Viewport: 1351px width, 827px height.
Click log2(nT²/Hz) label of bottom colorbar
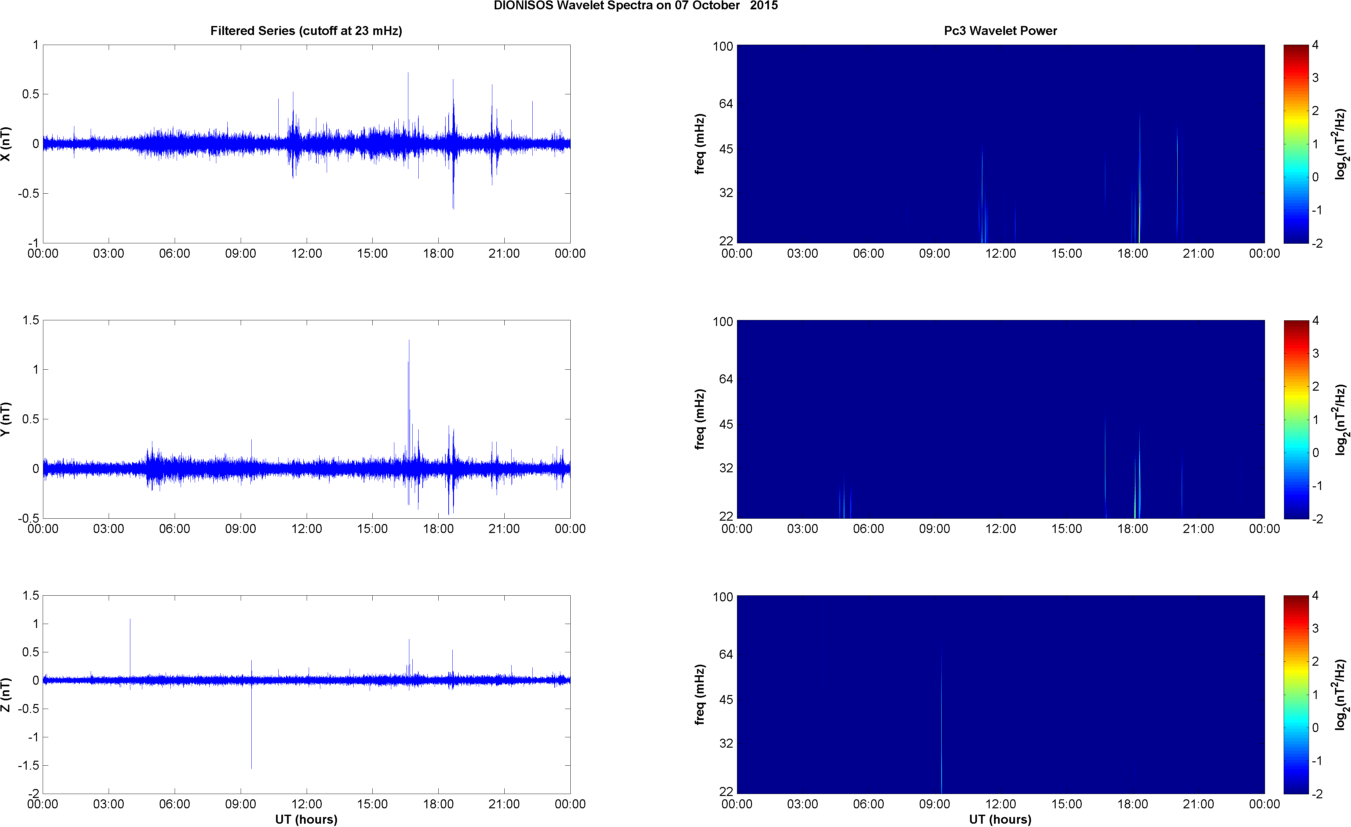point(1342,694)
